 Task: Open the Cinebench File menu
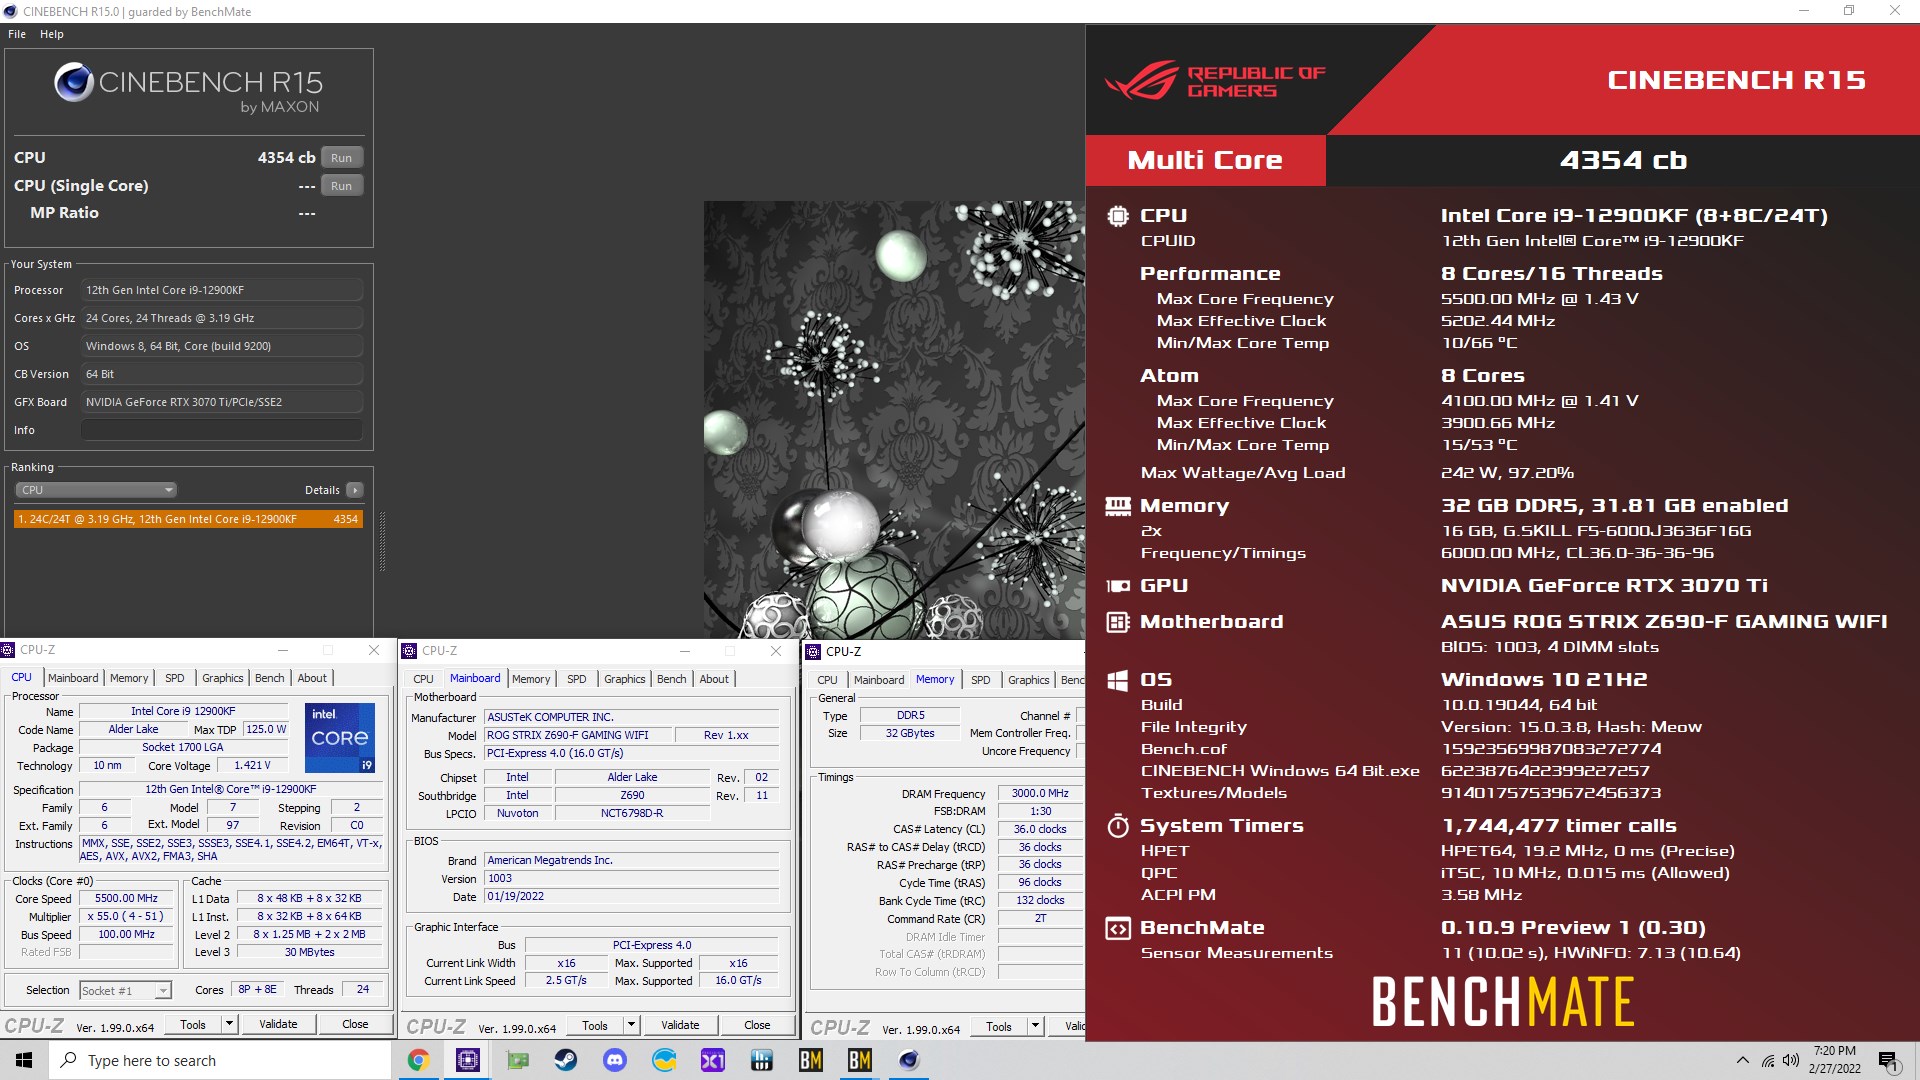pos(17,34)
